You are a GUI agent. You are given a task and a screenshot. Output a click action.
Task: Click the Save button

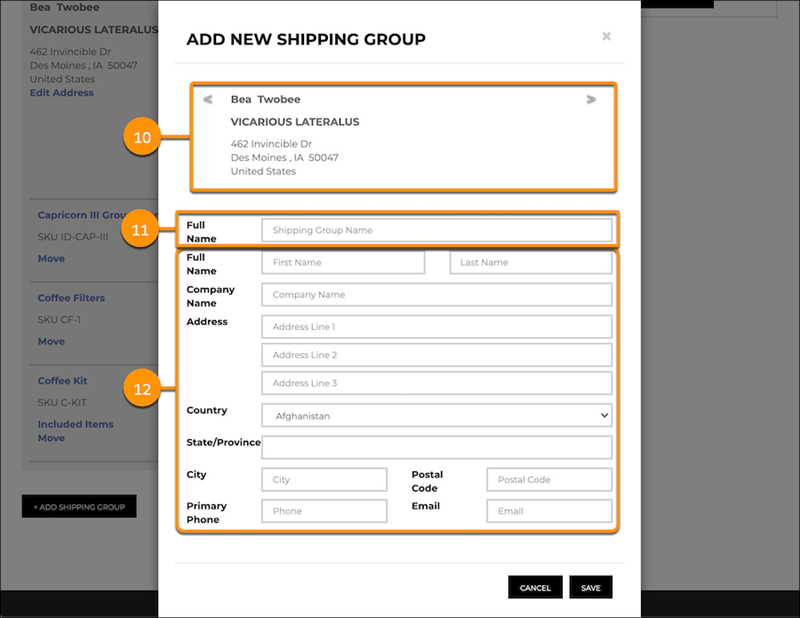[591, 588]
